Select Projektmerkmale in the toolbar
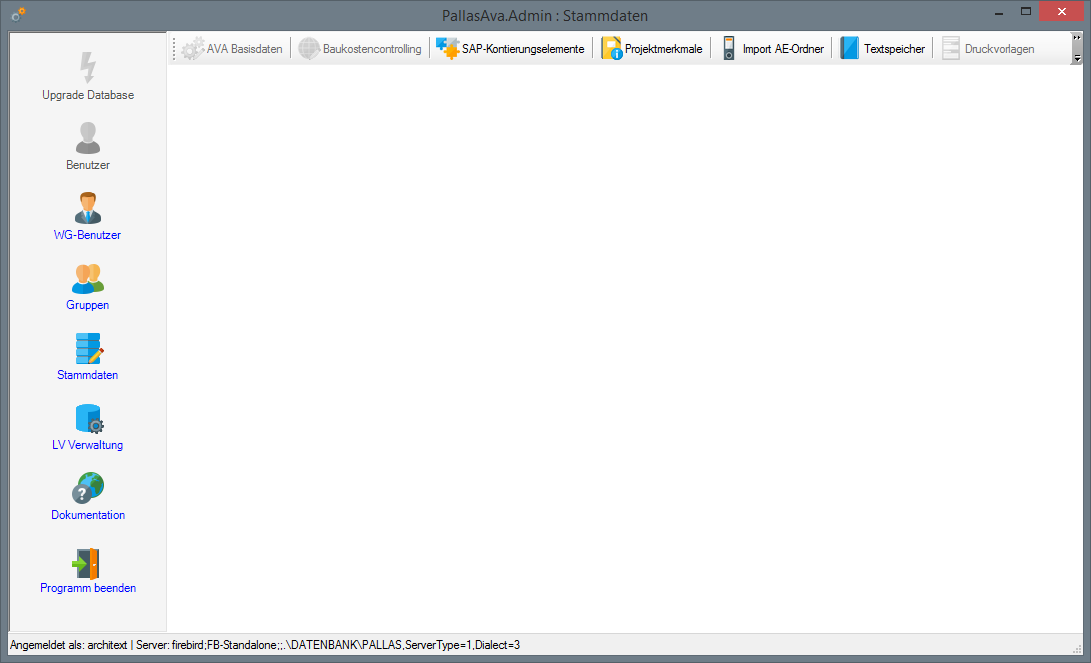This screenshot has height=663, width=1091. click(664, 49)
